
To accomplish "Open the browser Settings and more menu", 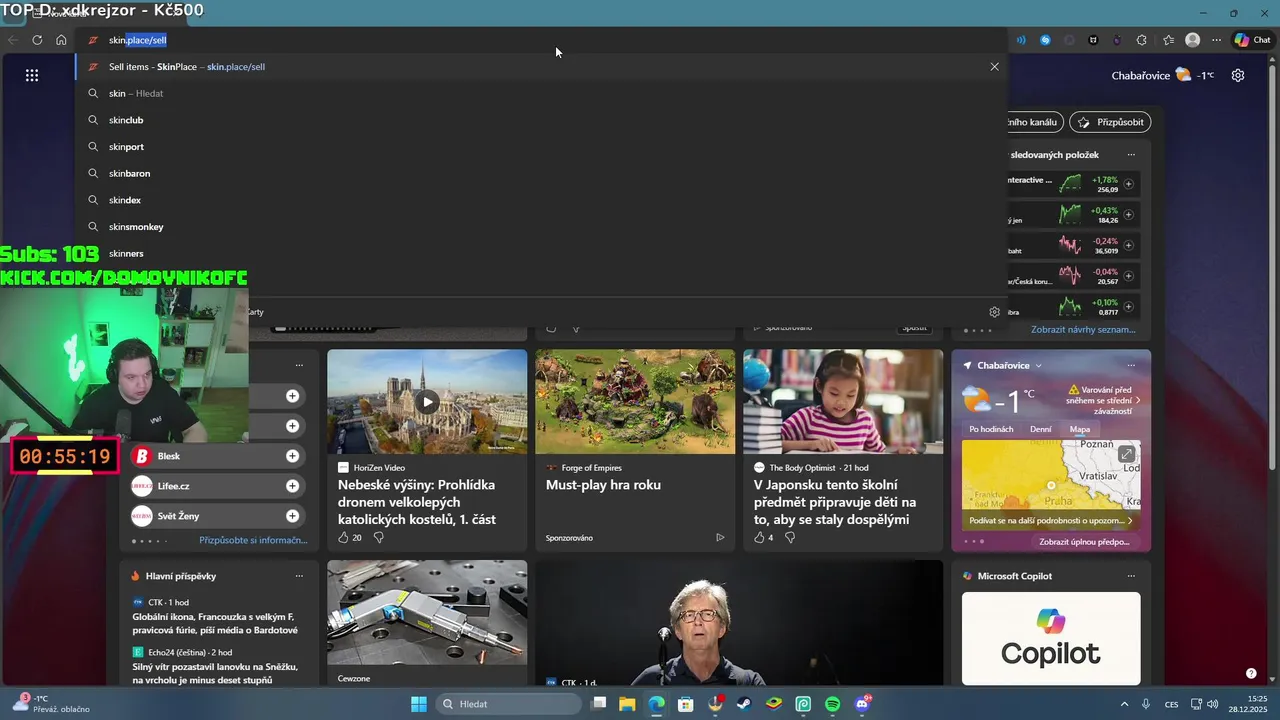I will coord(1216,40).
